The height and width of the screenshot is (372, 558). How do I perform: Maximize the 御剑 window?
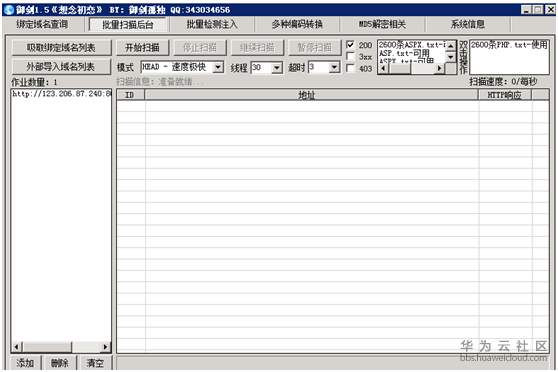tap(538, 10)
